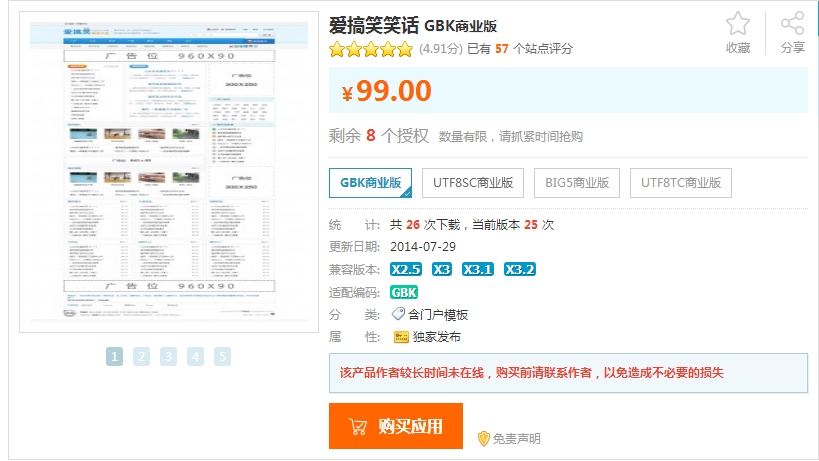Open the template preview screenshot
This screenshot has width=819, height=461.
[x=169, y=172]
